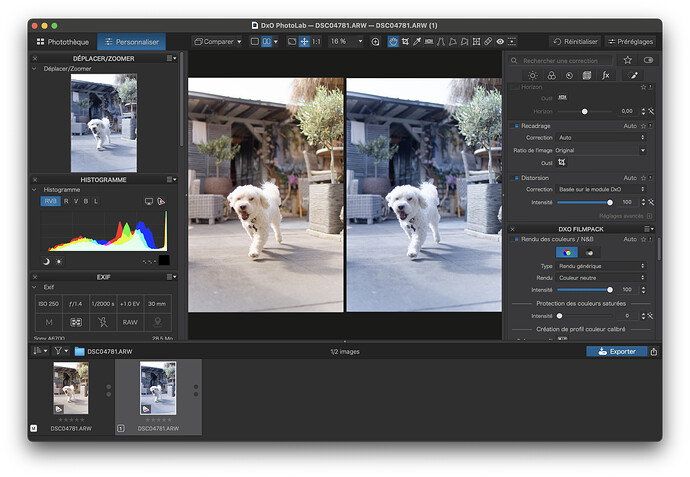Select the Horizon tool in top toolbar
Viewport: 690px width, 477px height.
(429, 41)
